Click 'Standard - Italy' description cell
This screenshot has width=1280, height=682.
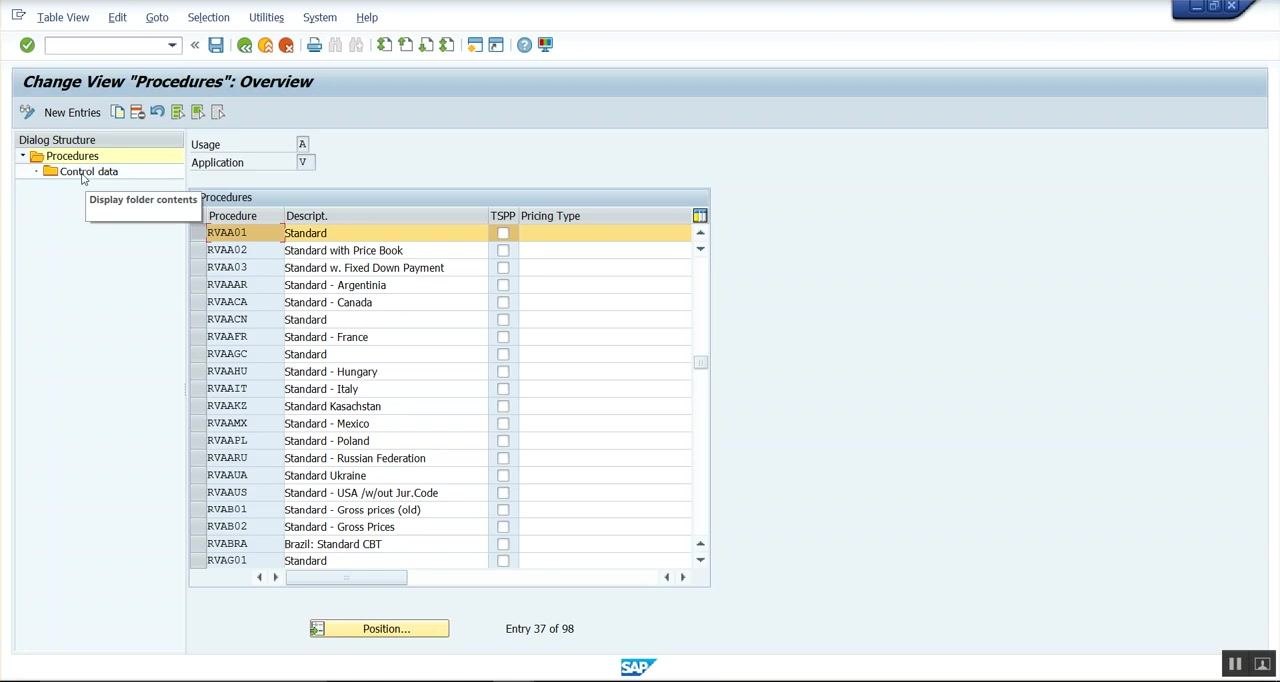coord(386,389)
